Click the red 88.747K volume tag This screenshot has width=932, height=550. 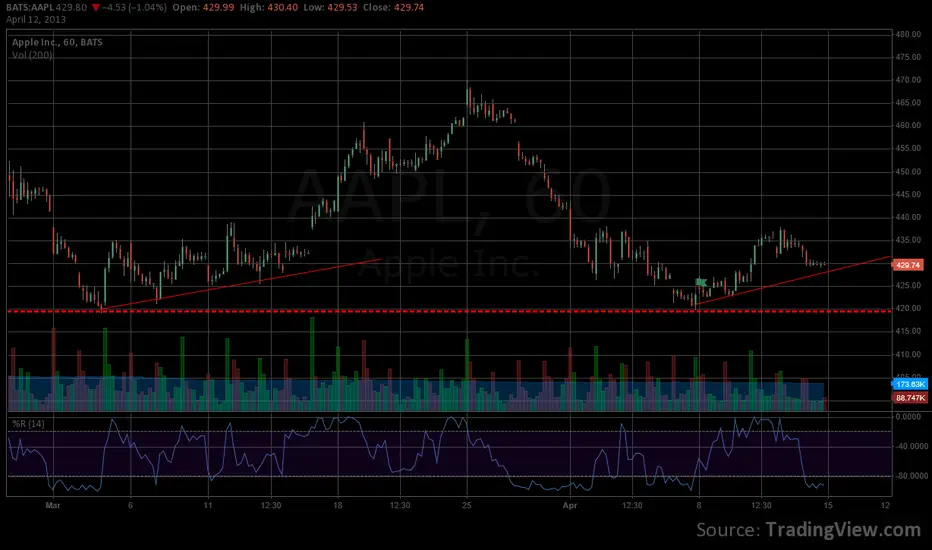click(909, 398)
